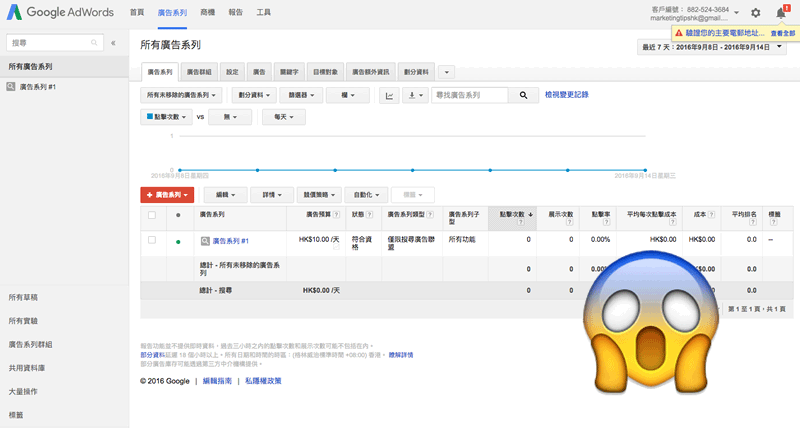Open the 詳情 dropdown above the table

(x=271, y=195)
